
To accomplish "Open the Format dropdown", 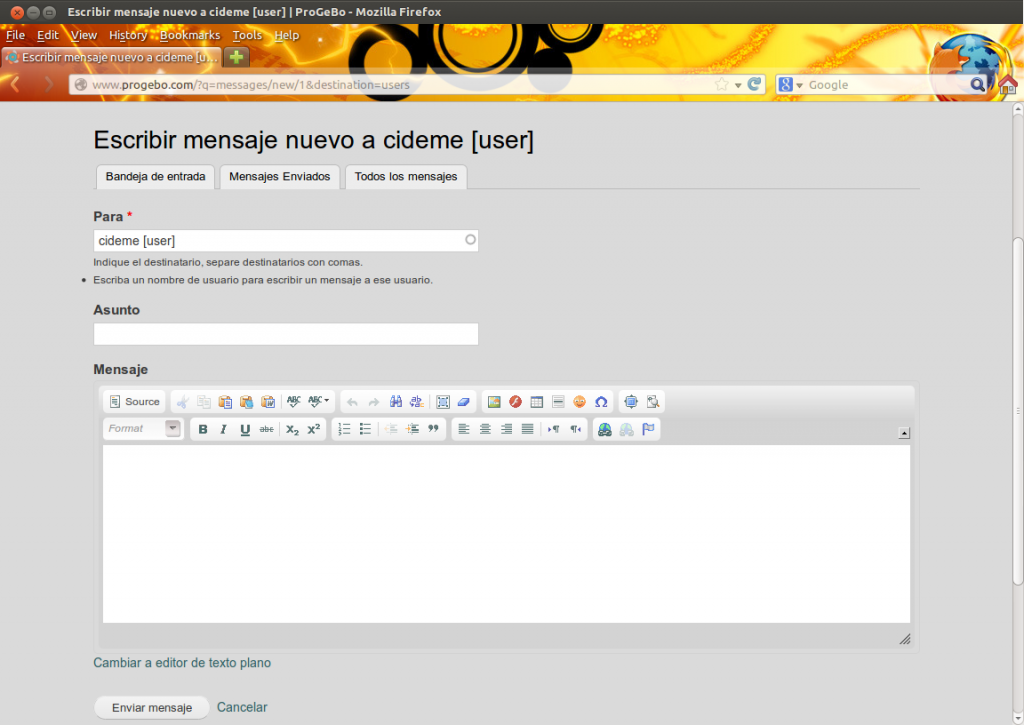I will (x=143, y=429).
